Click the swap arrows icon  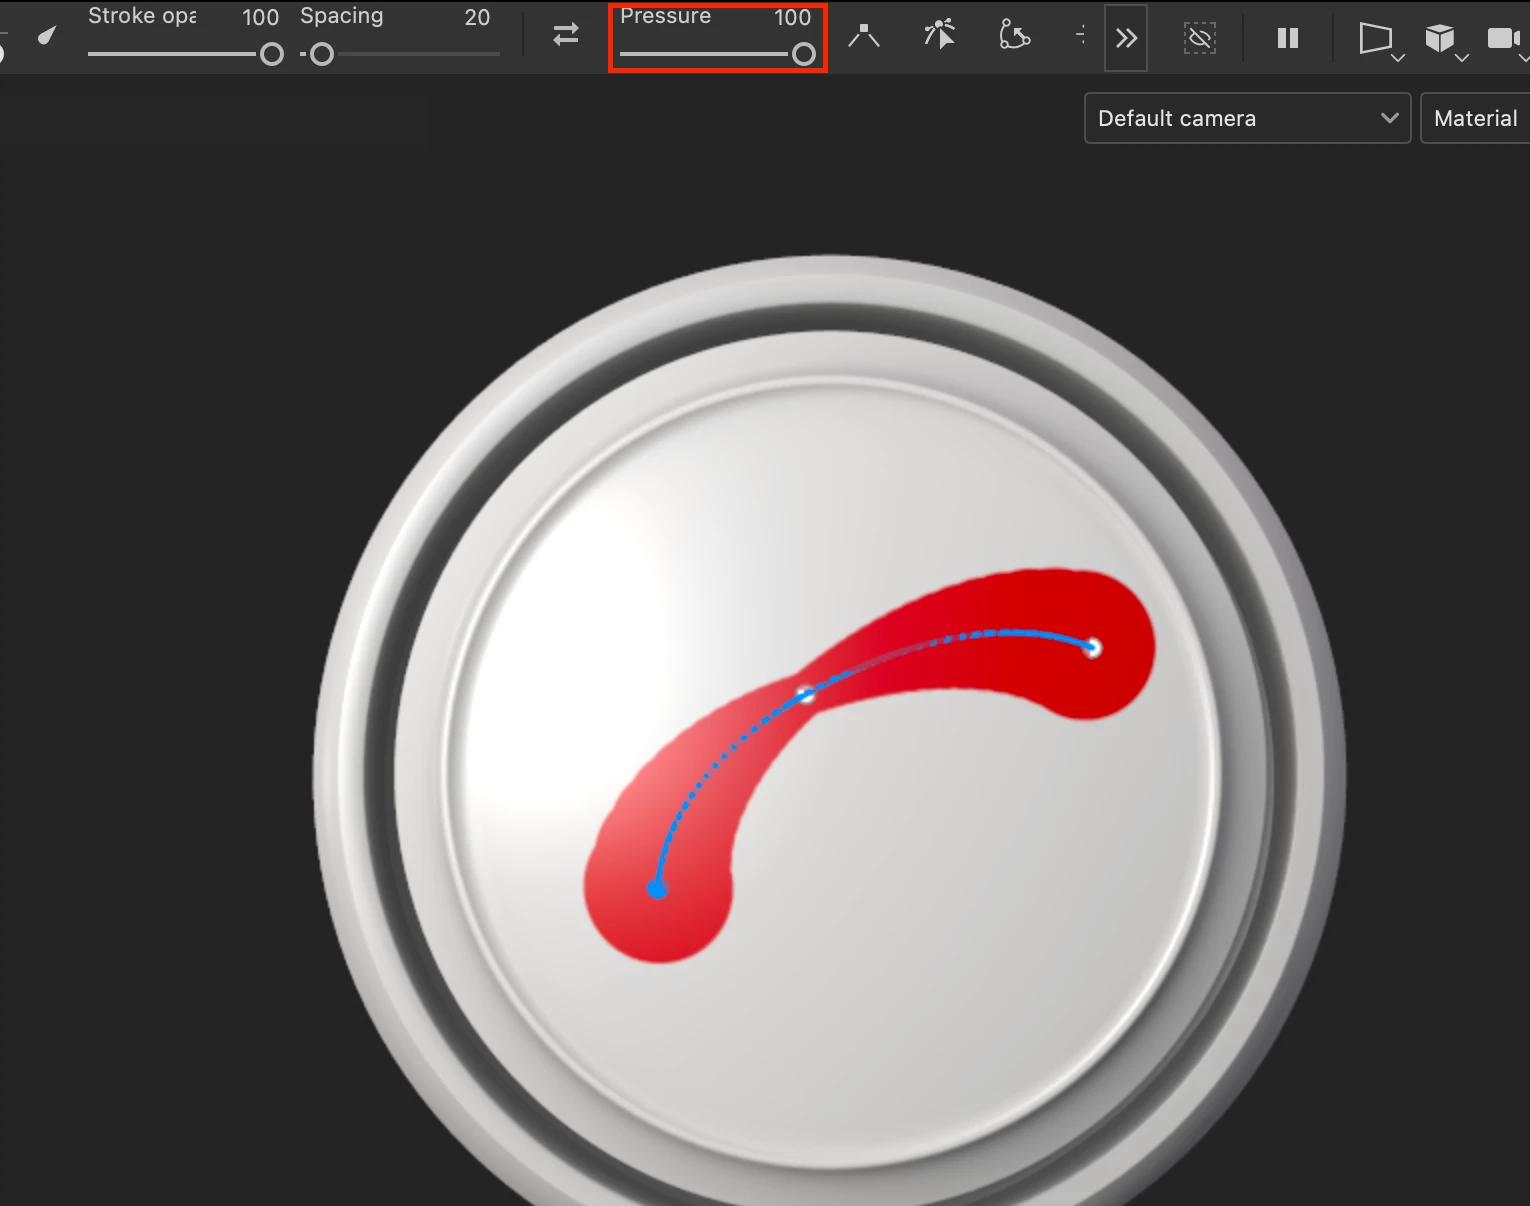click(566, 35)
